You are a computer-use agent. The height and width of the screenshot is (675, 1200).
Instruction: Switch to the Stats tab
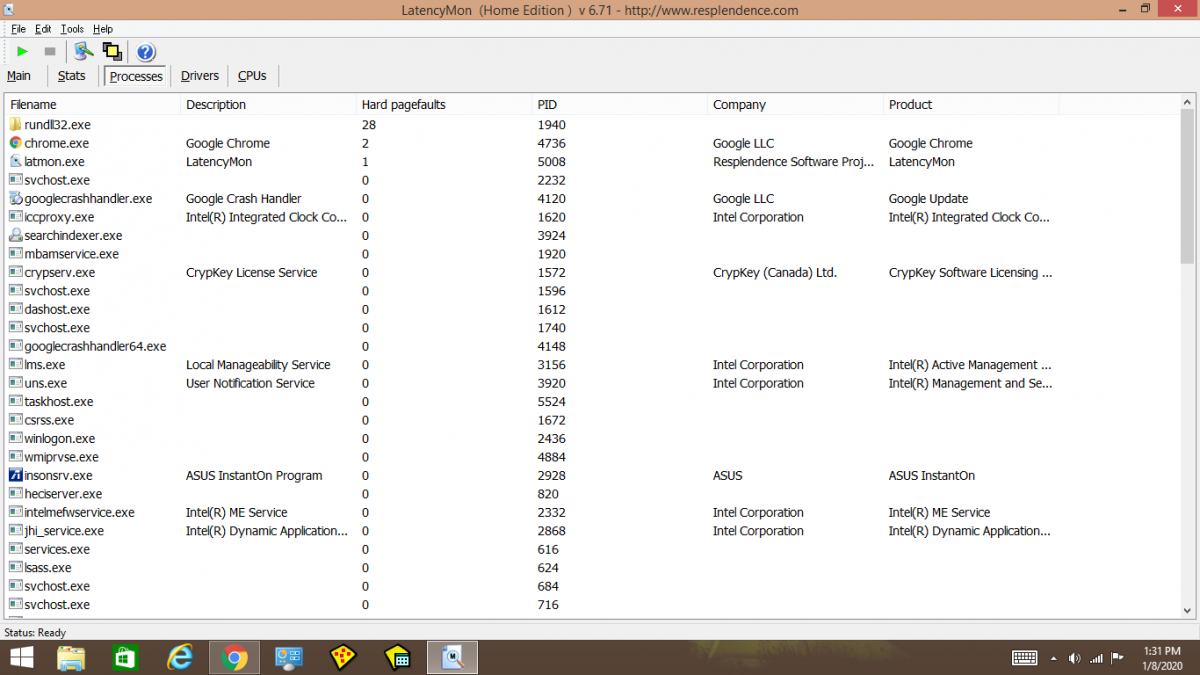pyautogui.click(x=72, y=76)
